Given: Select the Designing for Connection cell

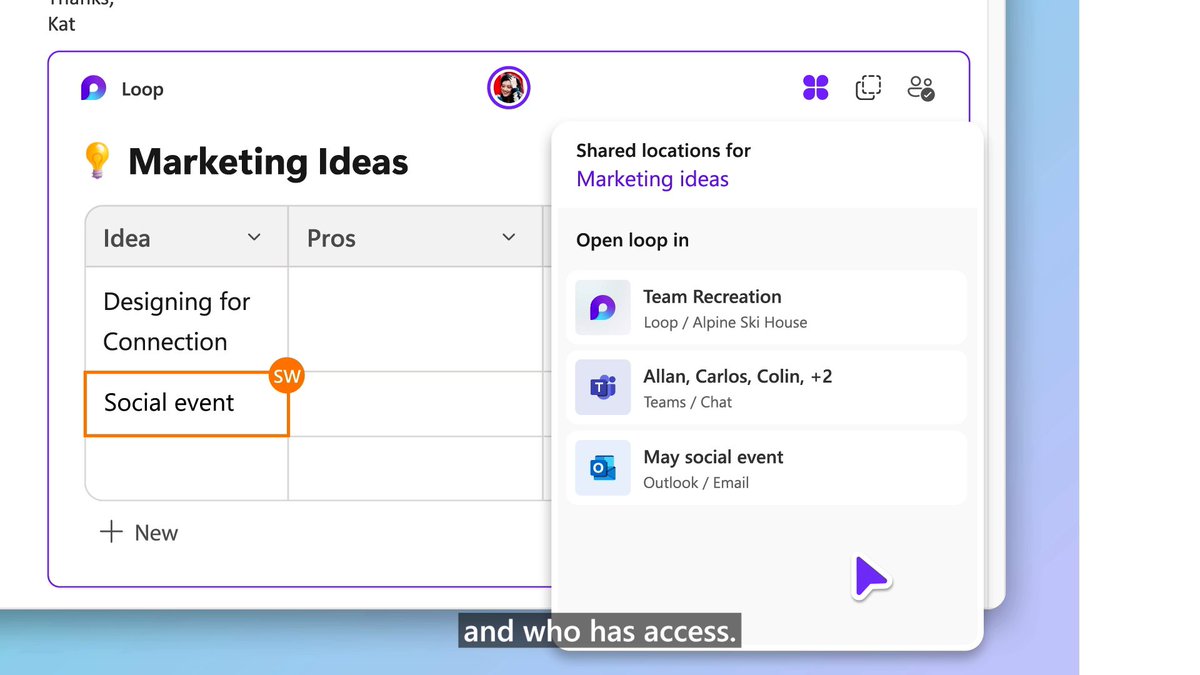Looking at the screenshot, I should 187,320.
